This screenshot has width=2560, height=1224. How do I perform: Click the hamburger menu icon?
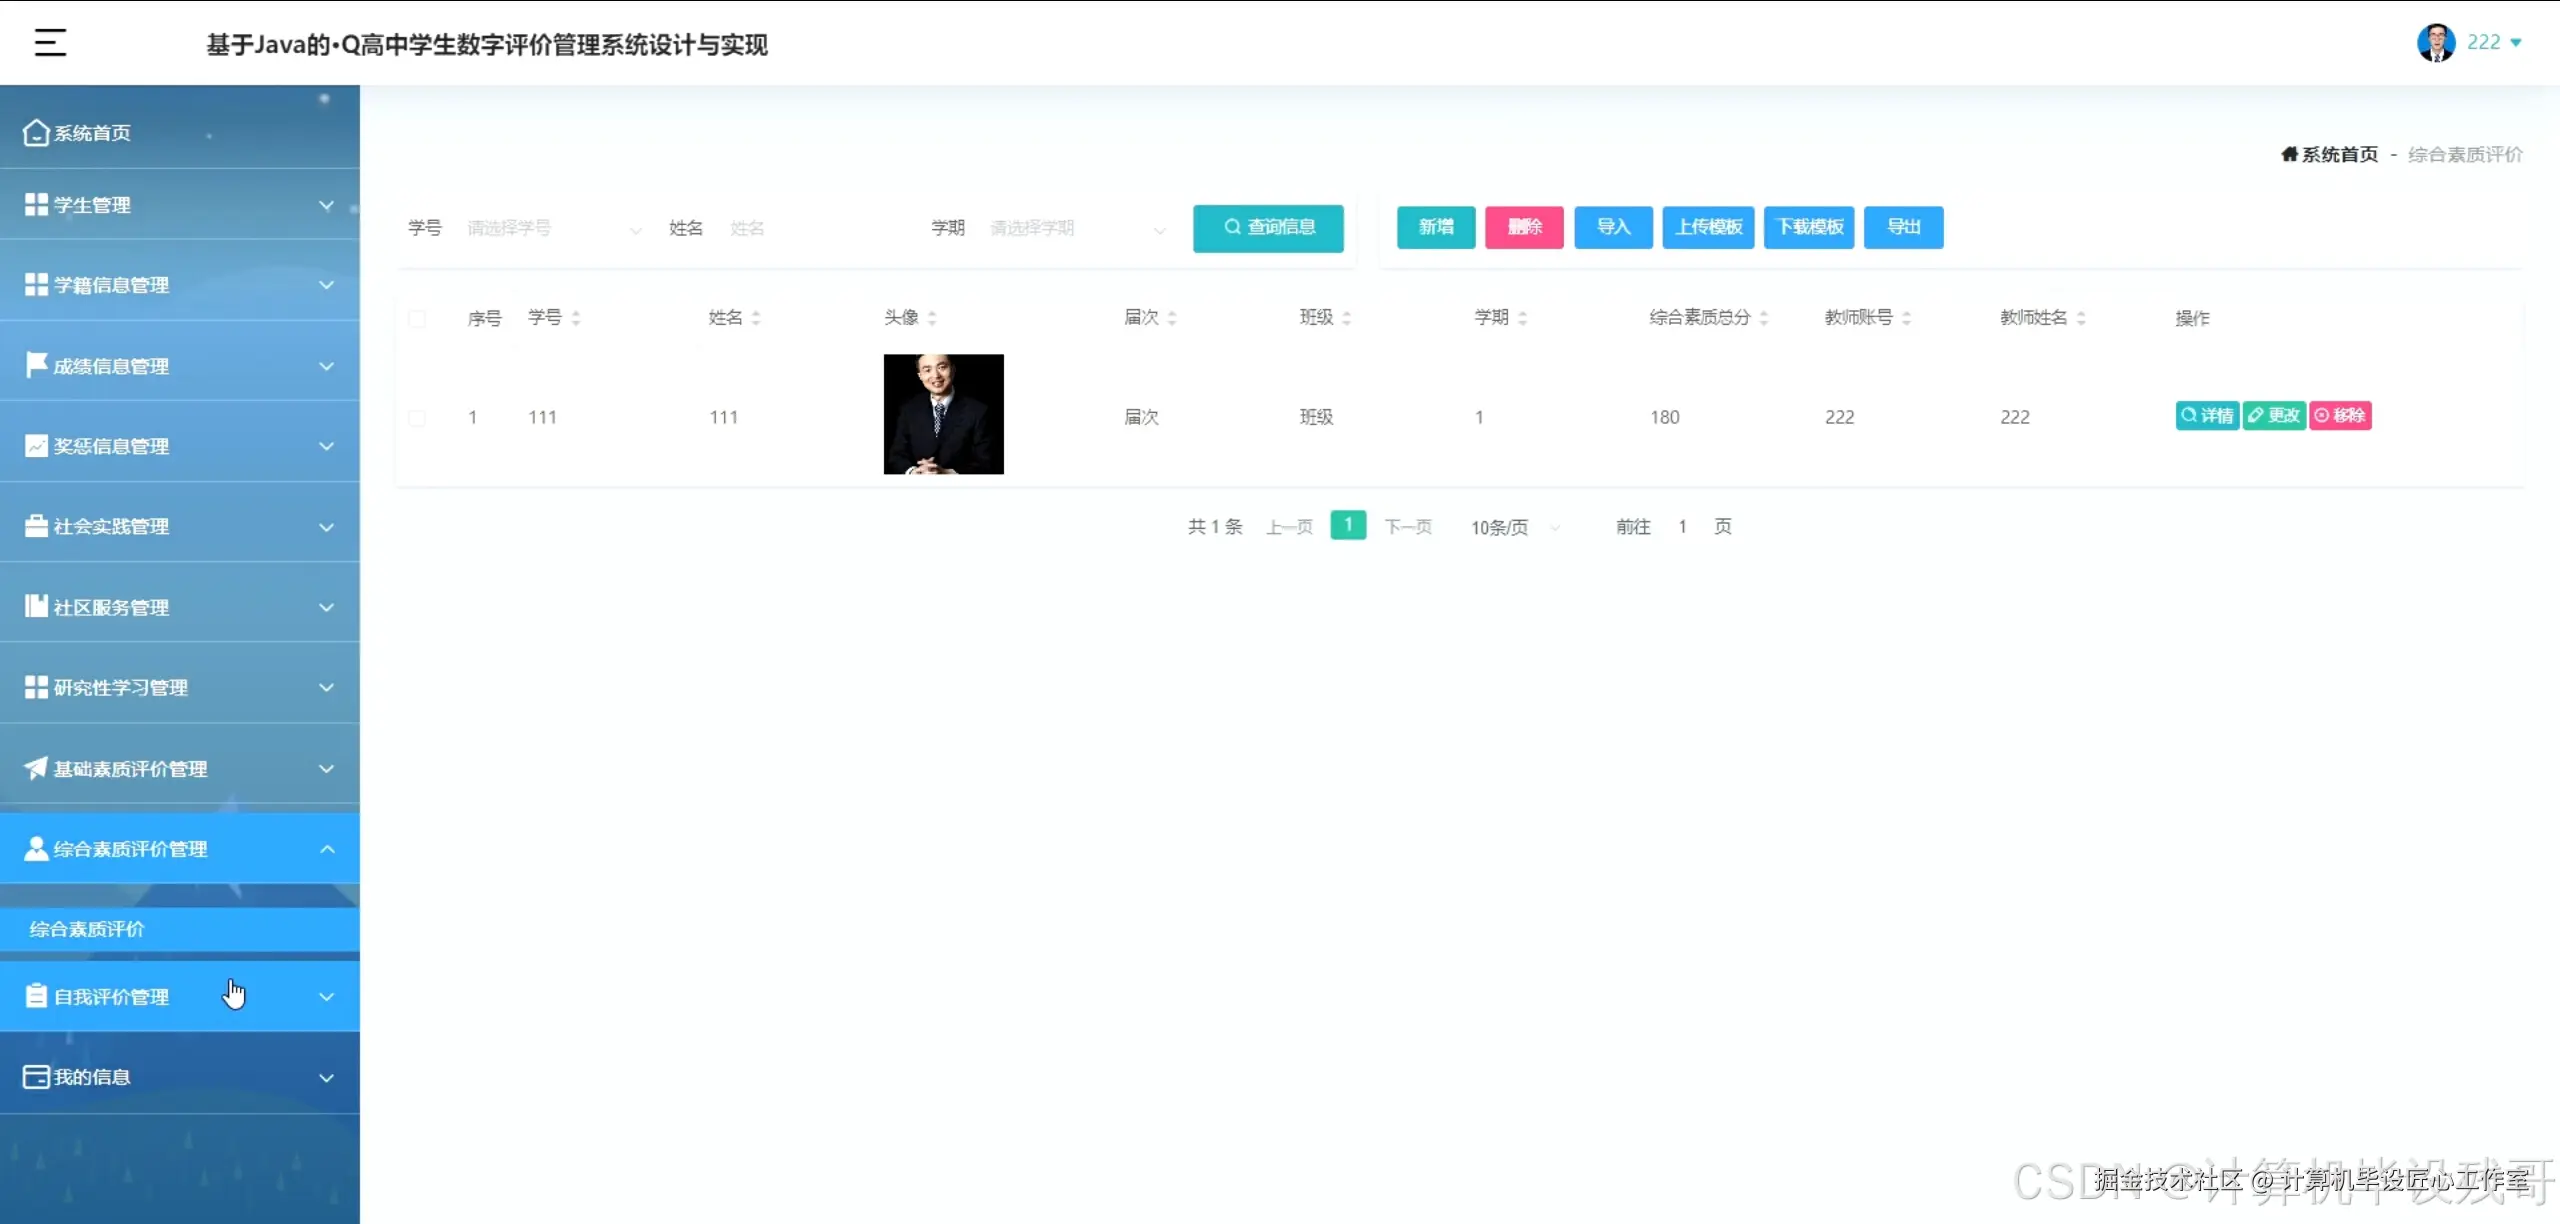tap(50, 42)
